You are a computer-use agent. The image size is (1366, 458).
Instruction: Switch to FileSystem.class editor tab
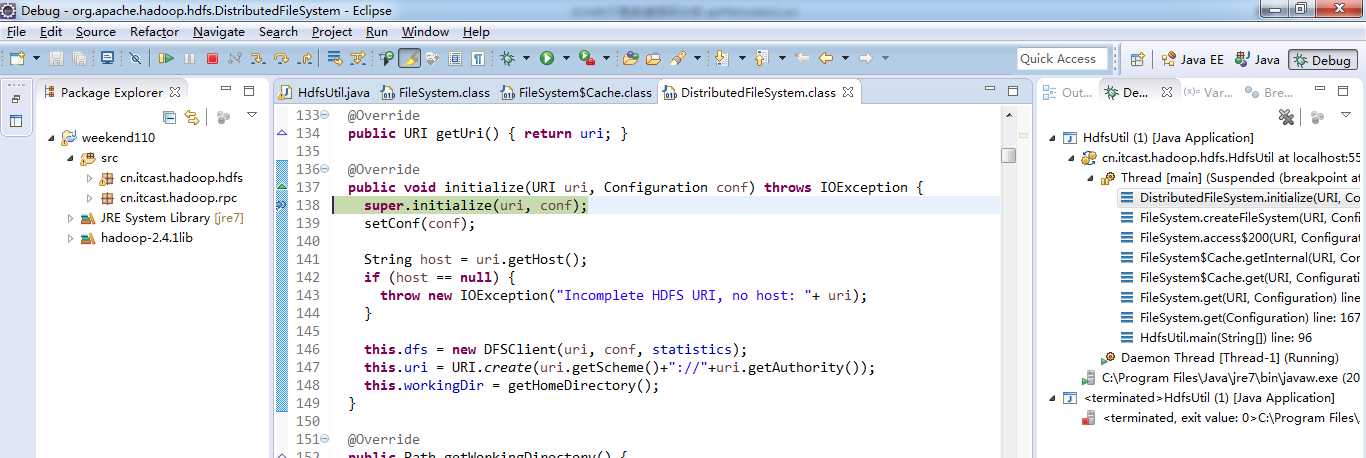pyautogui.click(x=435, y=93)
